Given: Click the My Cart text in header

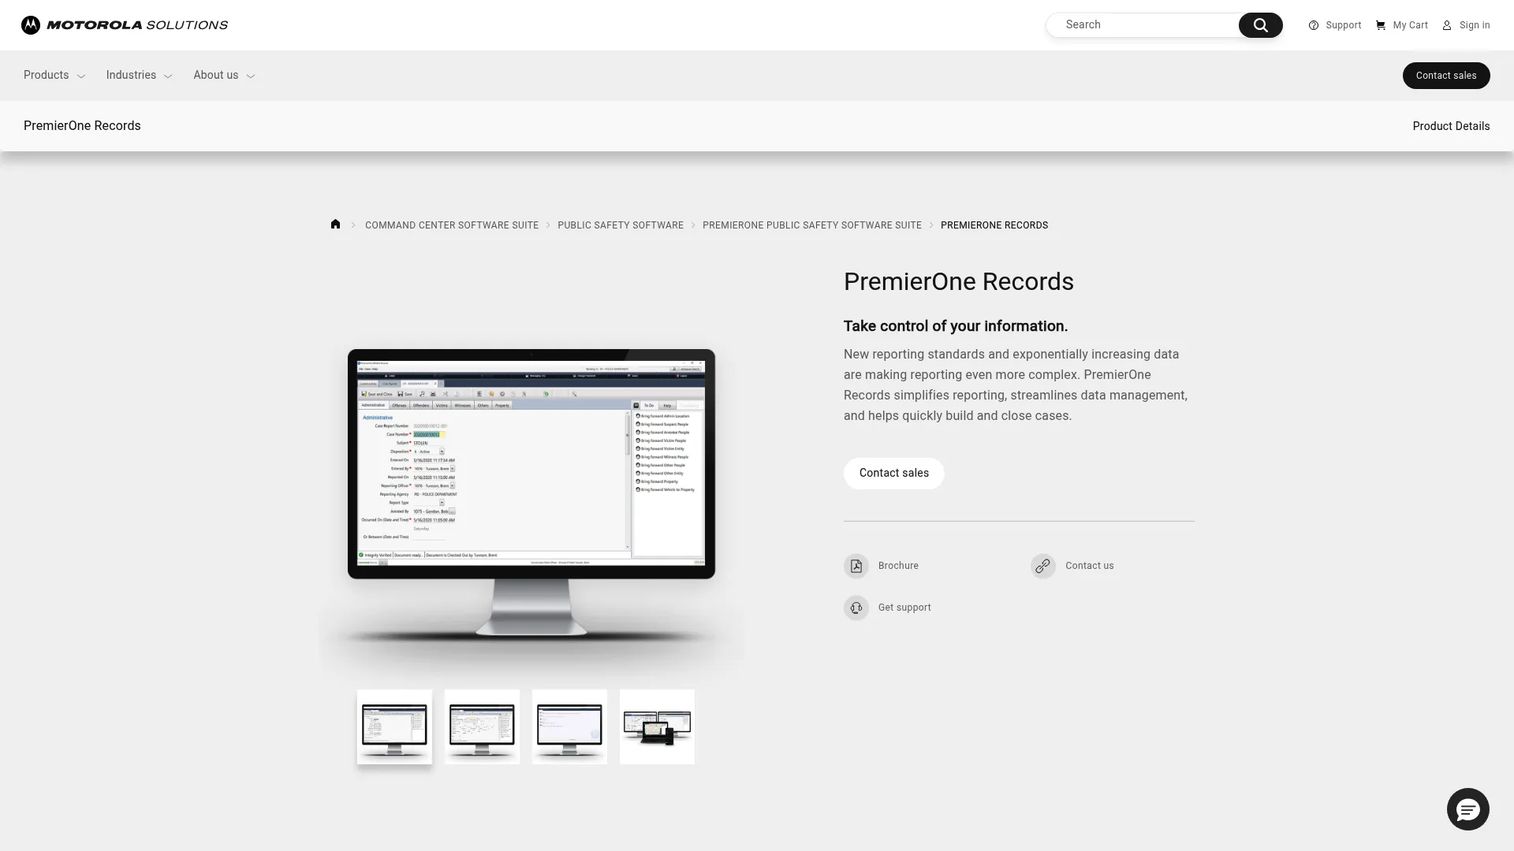Looking at the screenshot, I should coord(1410,25).
